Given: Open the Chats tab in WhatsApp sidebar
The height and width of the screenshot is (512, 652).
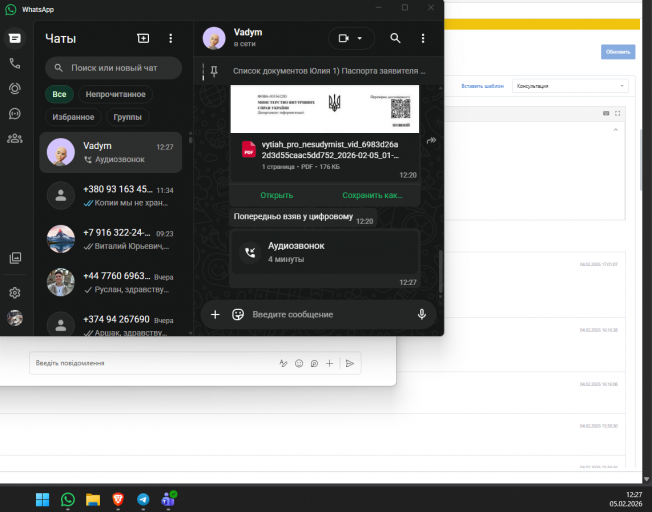Looking at the screenshot, I should pyautogui.click(x=15, y=38).
